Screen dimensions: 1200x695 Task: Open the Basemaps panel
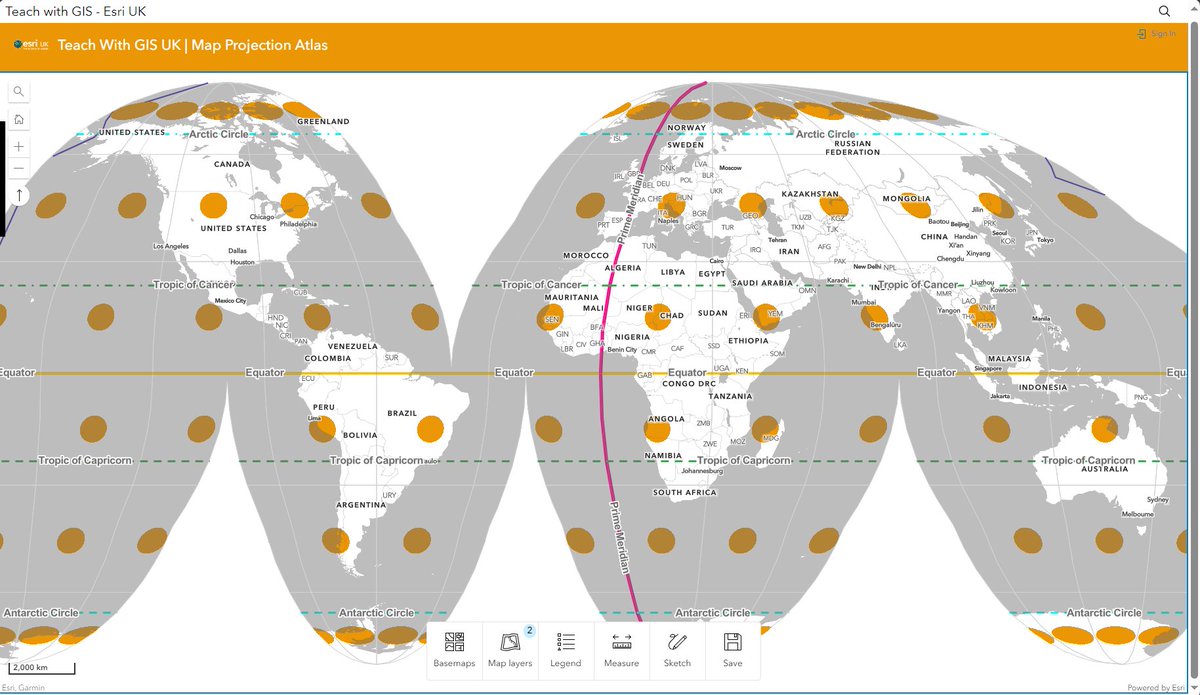pos(455,651)
